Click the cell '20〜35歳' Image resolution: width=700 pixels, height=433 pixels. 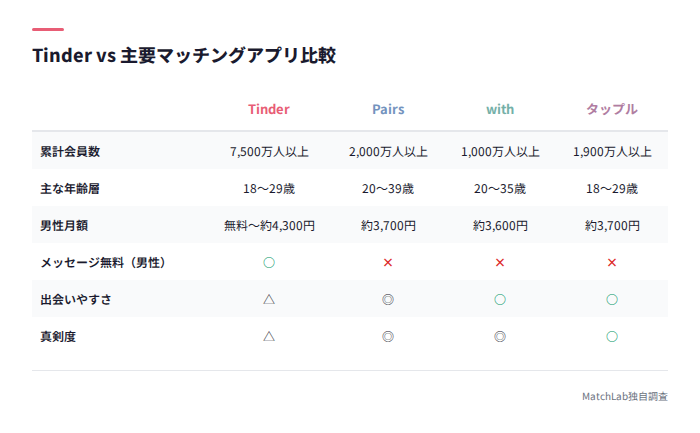(500, 189)
